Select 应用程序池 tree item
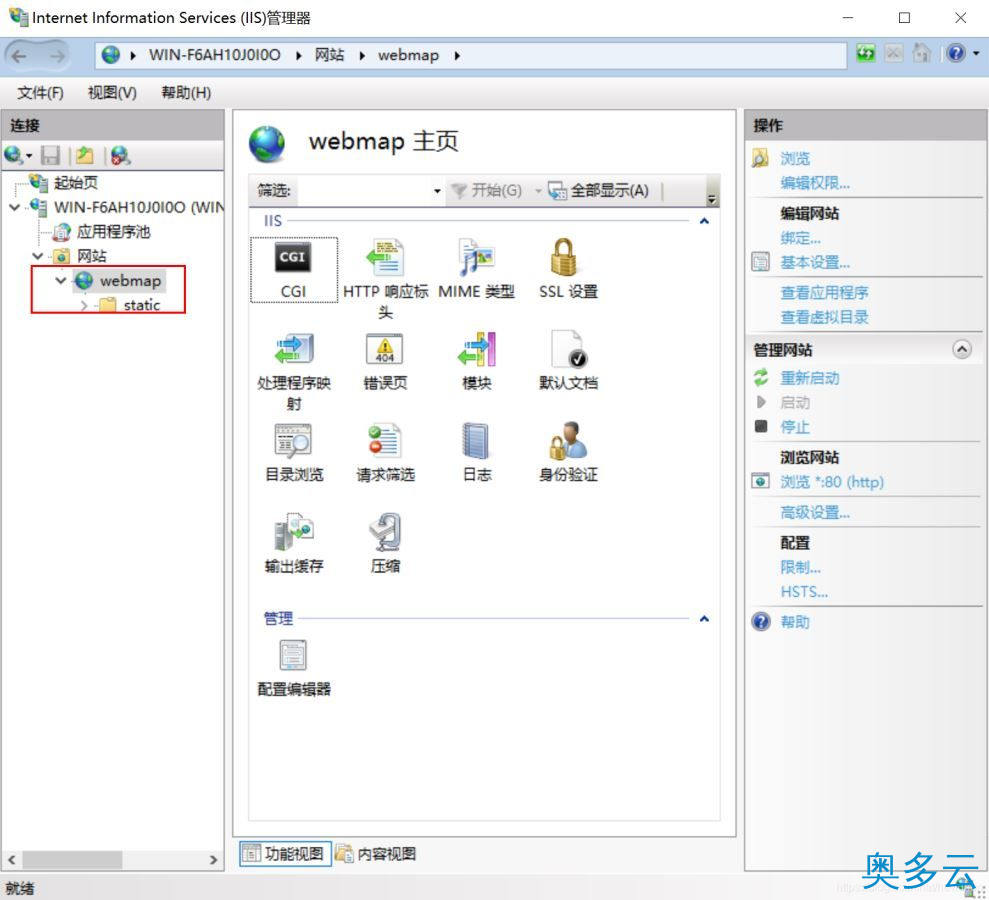This screenshot has height=900, width=989. (x=114, y=231)
